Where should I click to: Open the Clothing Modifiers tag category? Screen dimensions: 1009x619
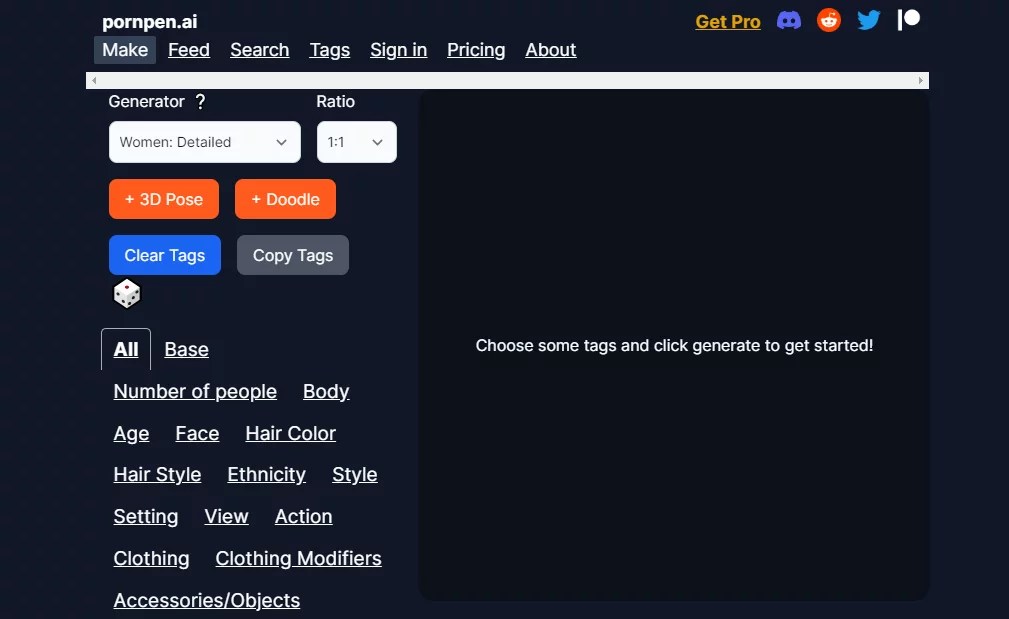[x=299, y=559]
